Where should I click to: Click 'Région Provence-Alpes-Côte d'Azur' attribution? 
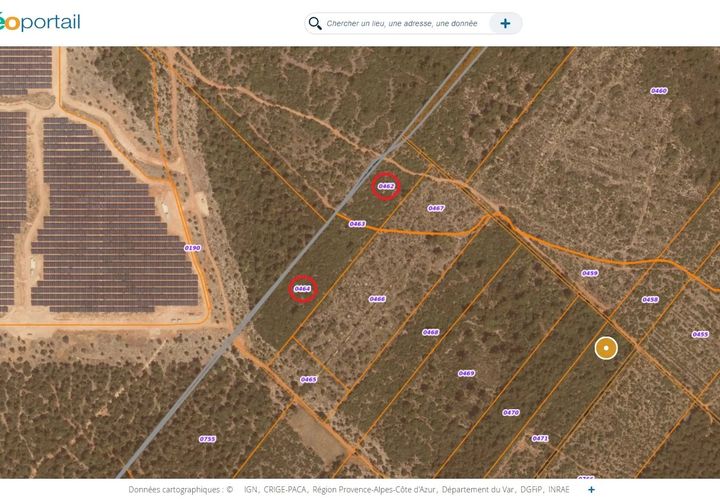coord(375,489)
